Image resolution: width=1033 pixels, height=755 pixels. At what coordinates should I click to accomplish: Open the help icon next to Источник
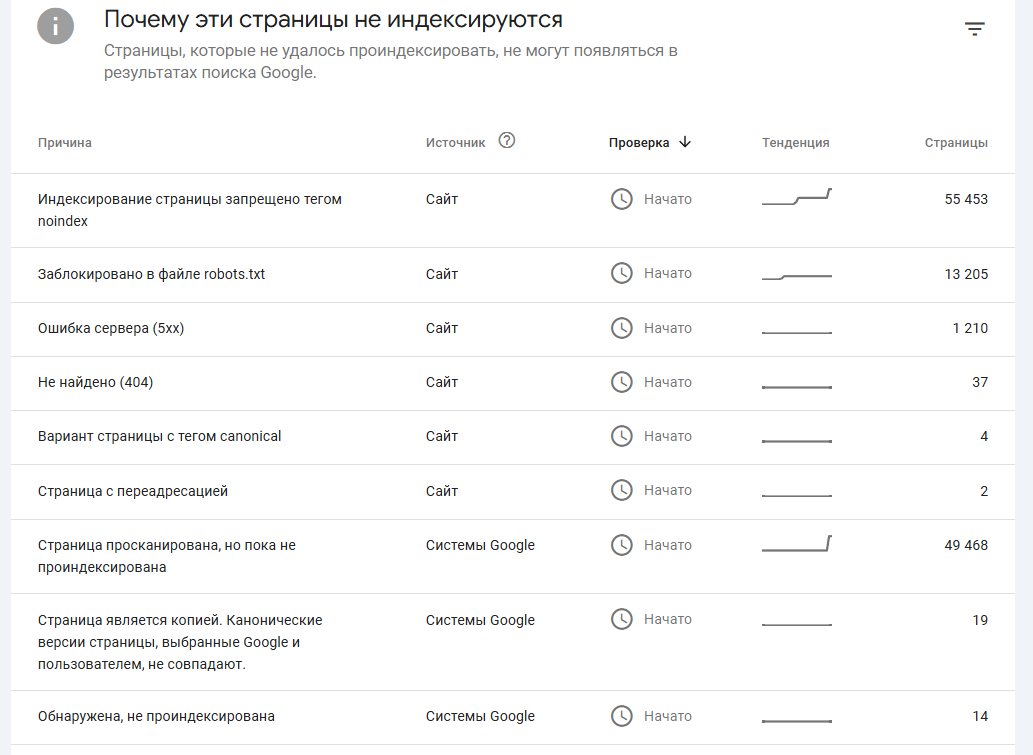(x=507, y=140)
